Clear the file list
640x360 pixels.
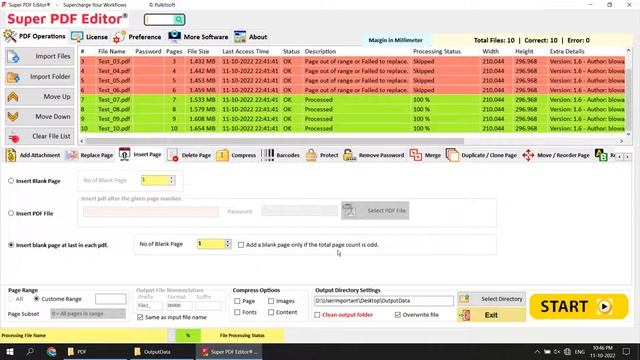point(40,136)
